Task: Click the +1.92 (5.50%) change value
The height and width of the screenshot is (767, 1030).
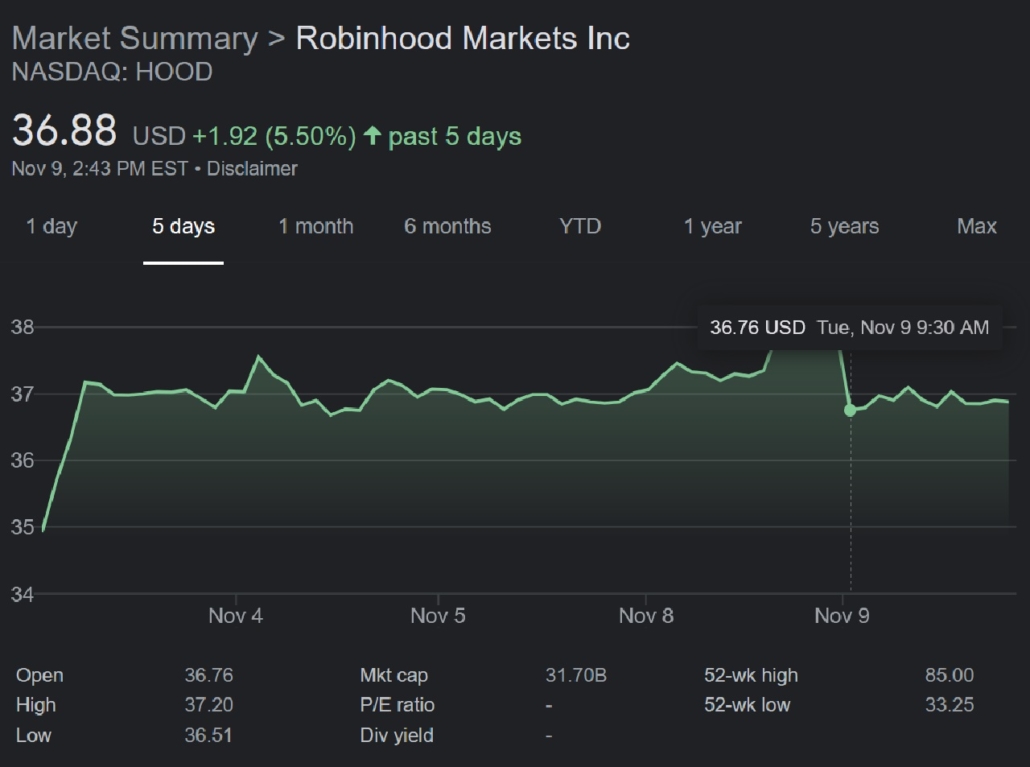Action: click(x=274, y=137)
